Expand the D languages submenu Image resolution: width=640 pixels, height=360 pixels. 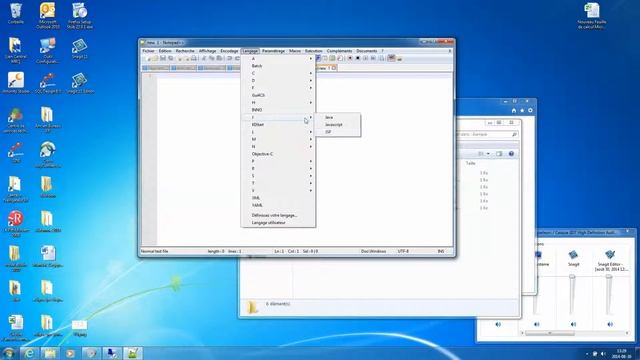(278, 80)
